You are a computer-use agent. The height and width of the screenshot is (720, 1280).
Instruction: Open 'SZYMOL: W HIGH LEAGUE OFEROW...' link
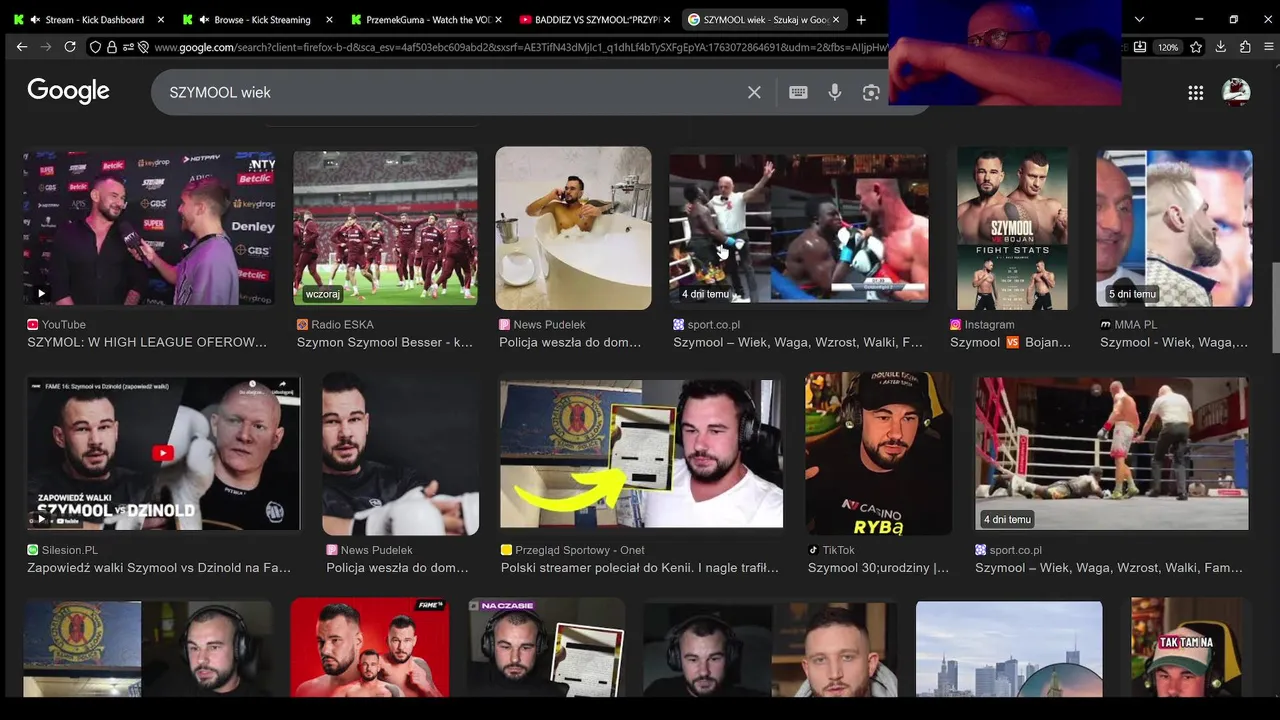point(147,342)
